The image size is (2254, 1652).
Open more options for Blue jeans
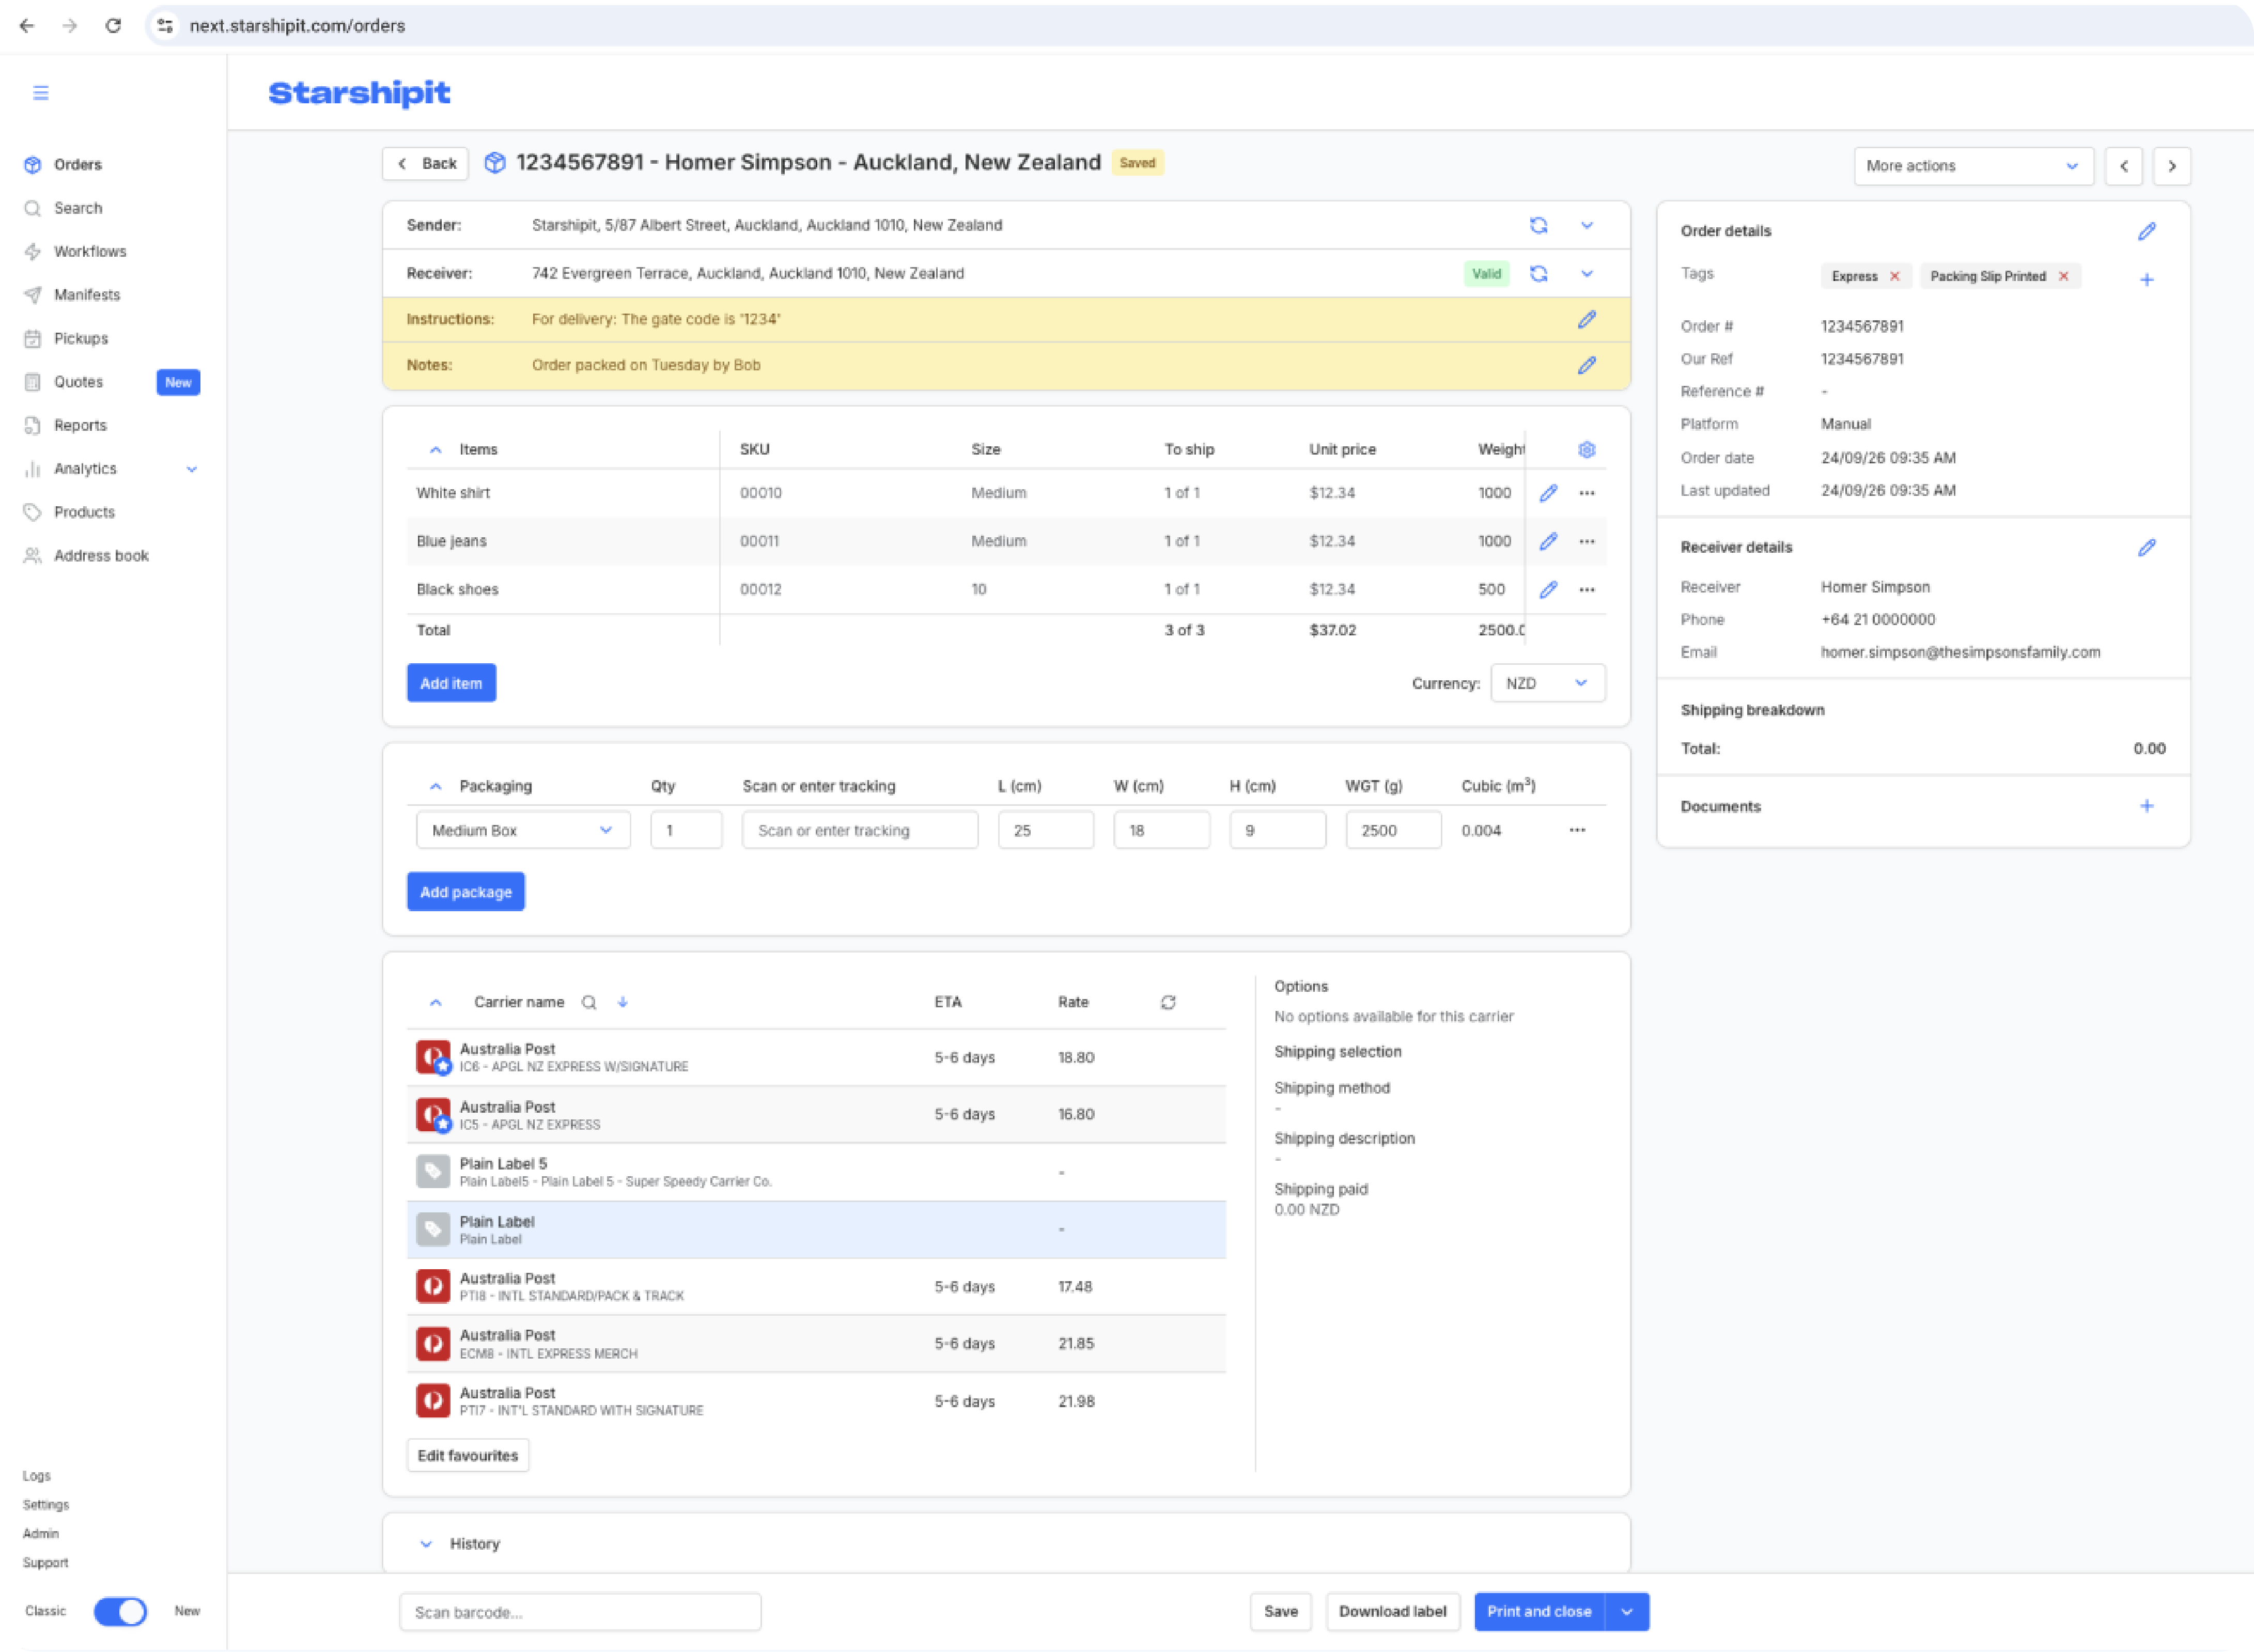pos(1586,541)
